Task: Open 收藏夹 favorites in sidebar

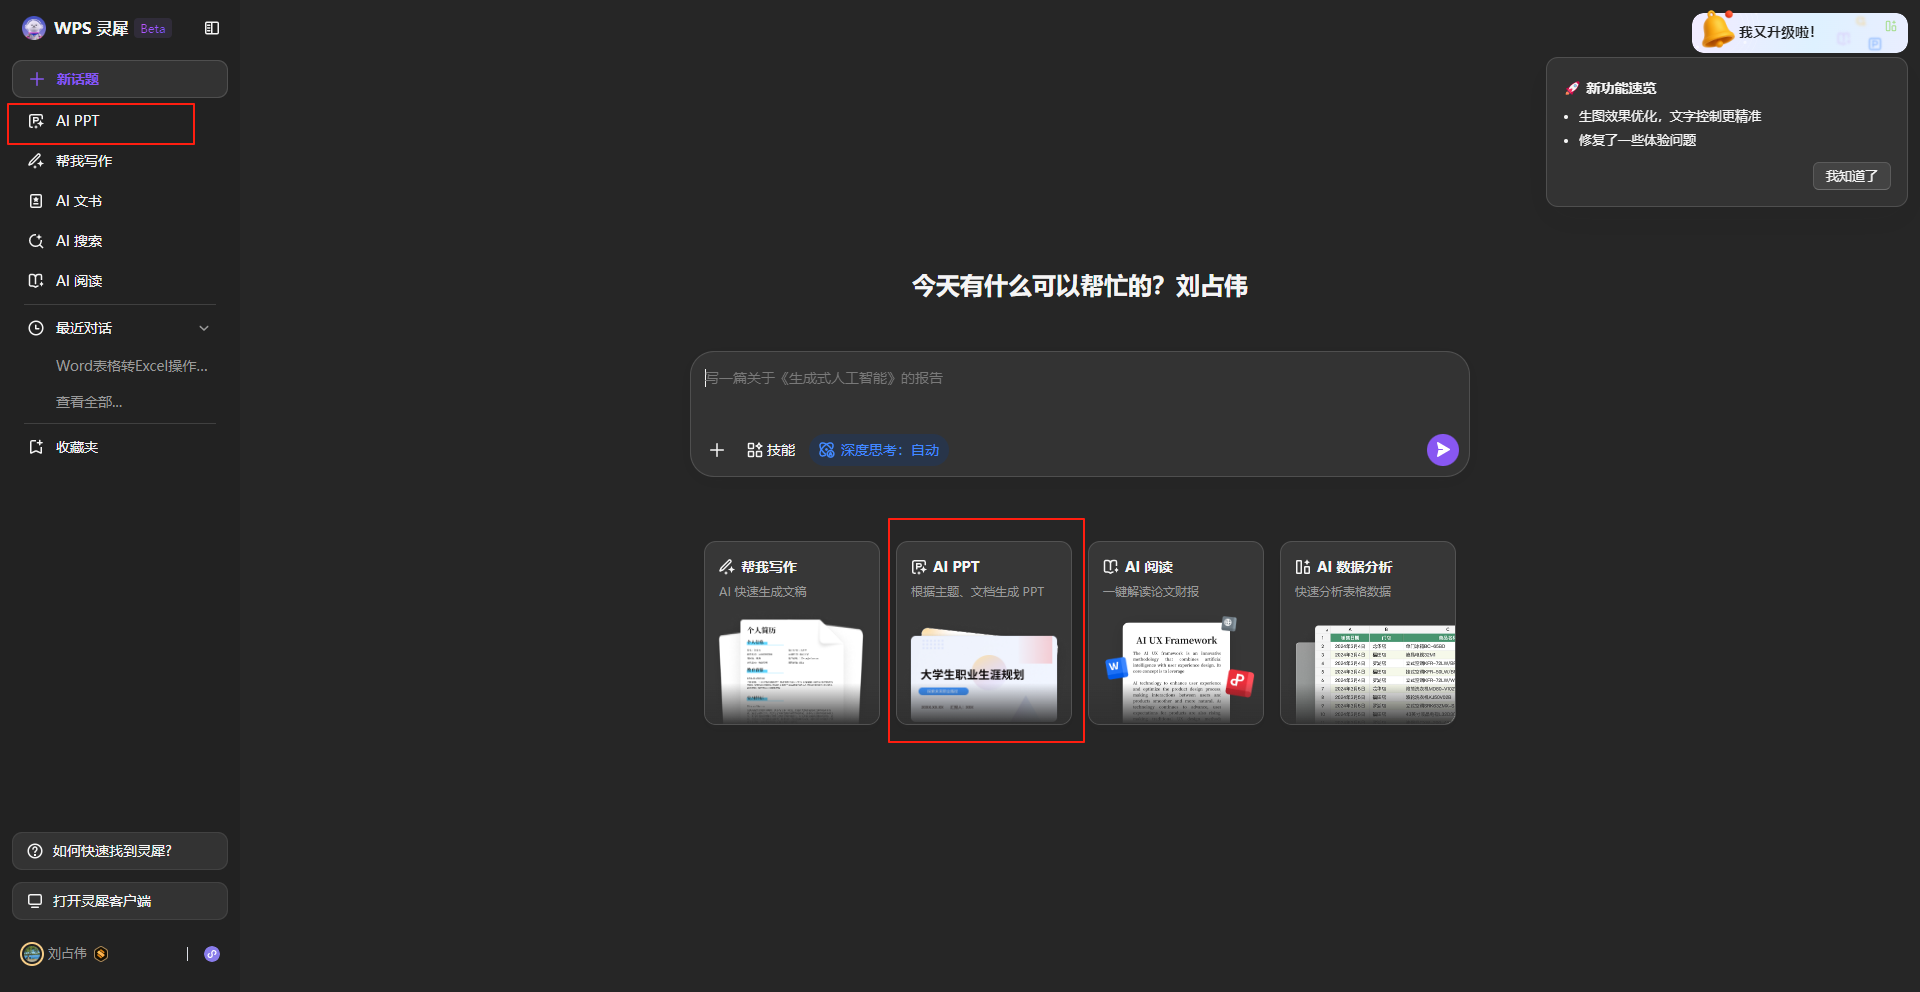Action: click(x=77, y=447)
